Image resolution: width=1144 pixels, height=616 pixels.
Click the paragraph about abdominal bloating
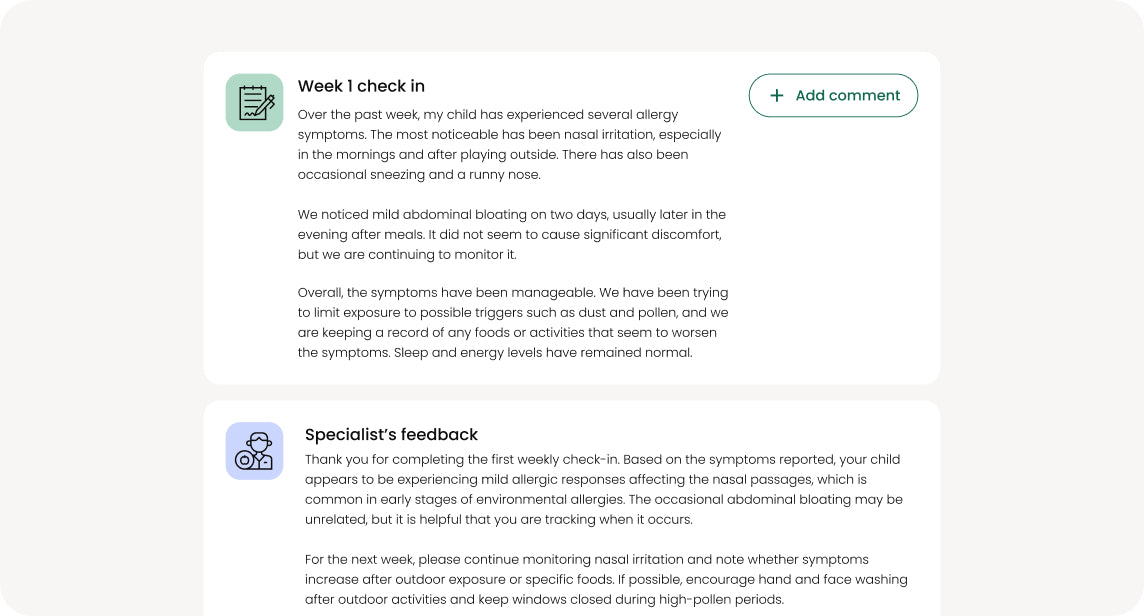[512, 234]
